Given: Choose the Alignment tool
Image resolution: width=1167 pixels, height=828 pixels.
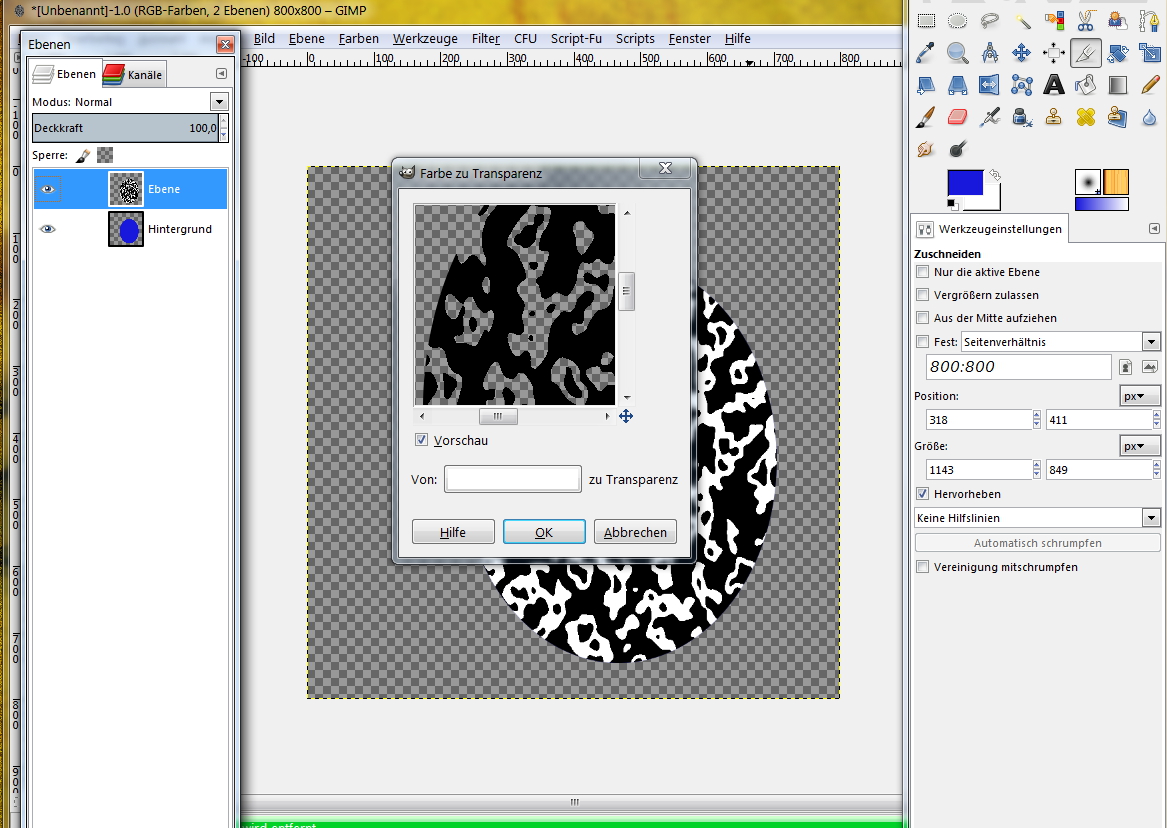Looking at the screenshot, I should [1054, 53].
